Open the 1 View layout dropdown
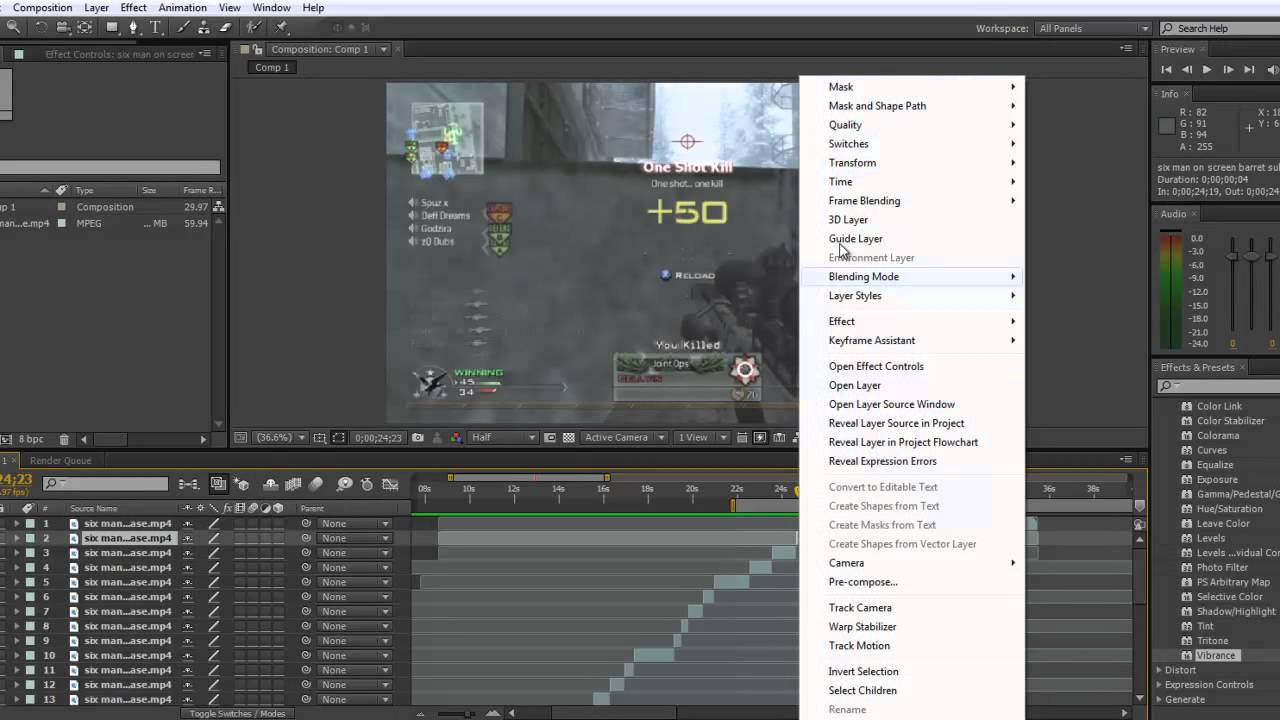The height and width of the screenshot is (720, 1280). [703, 438]
